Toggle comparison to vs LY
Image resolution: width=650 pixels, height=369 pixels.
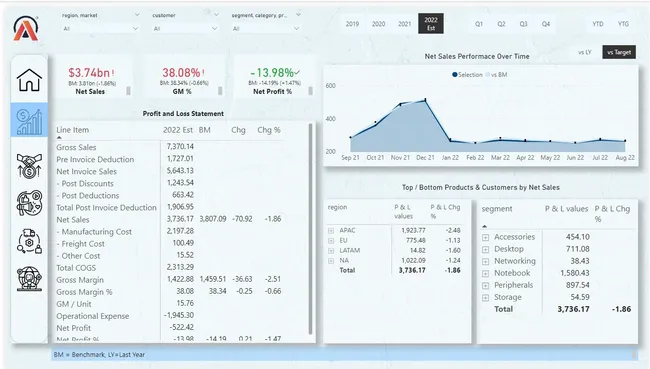[585, 52]
